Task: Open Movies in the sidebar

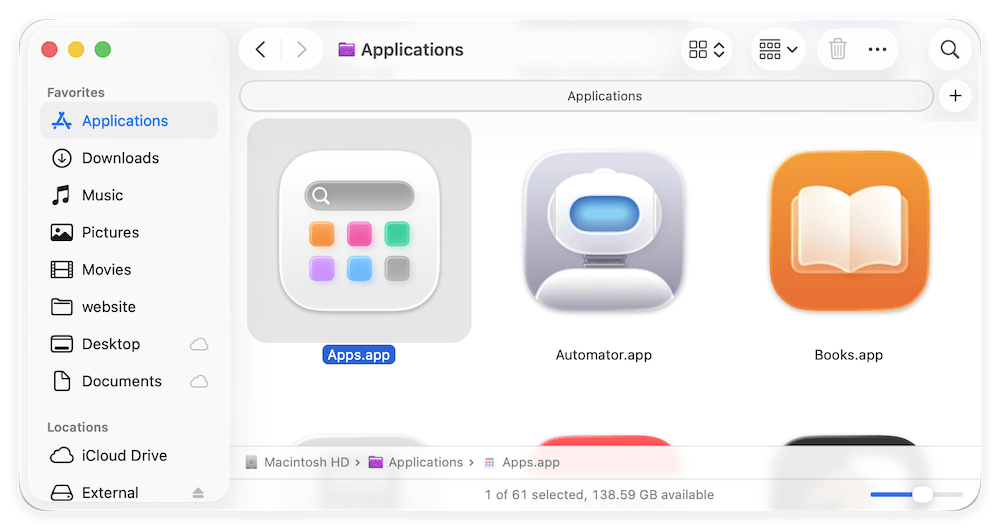Action: [129, 270]
